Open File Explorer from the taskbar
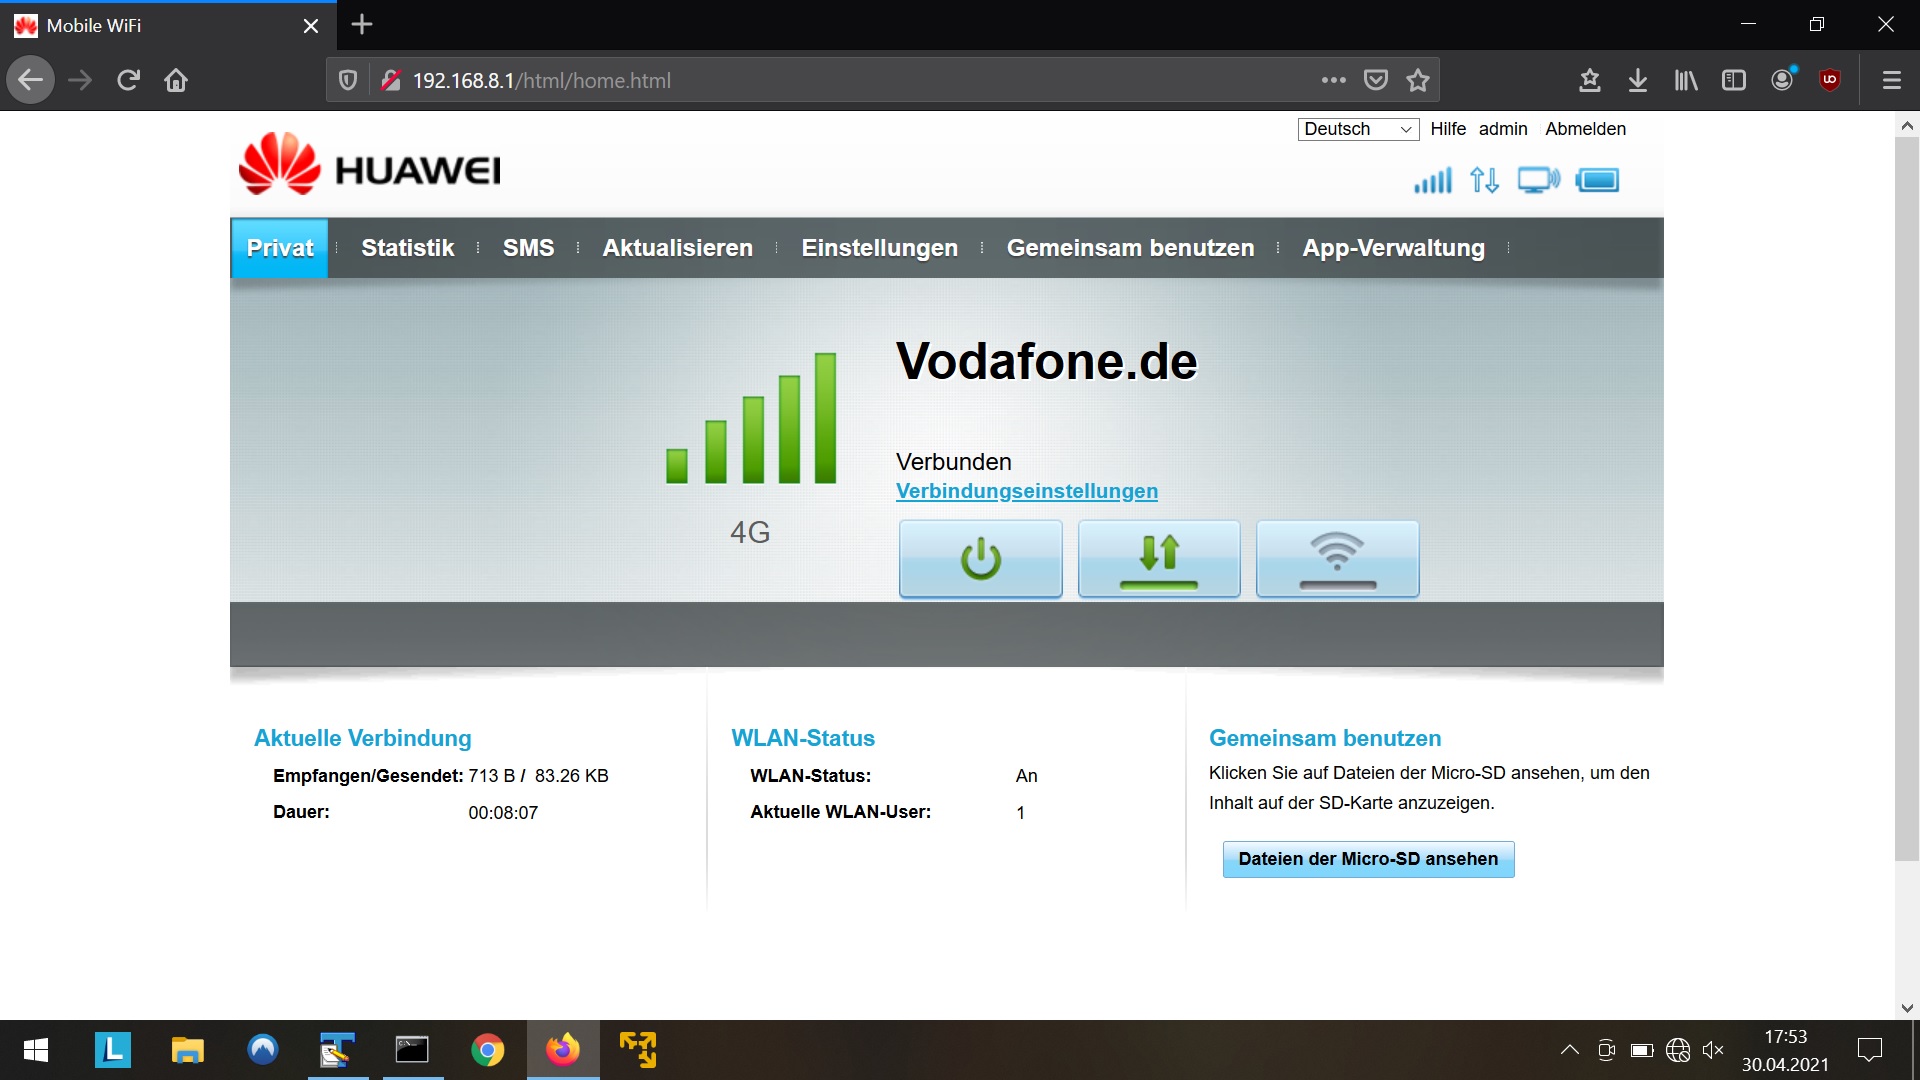 (187, 1050)
